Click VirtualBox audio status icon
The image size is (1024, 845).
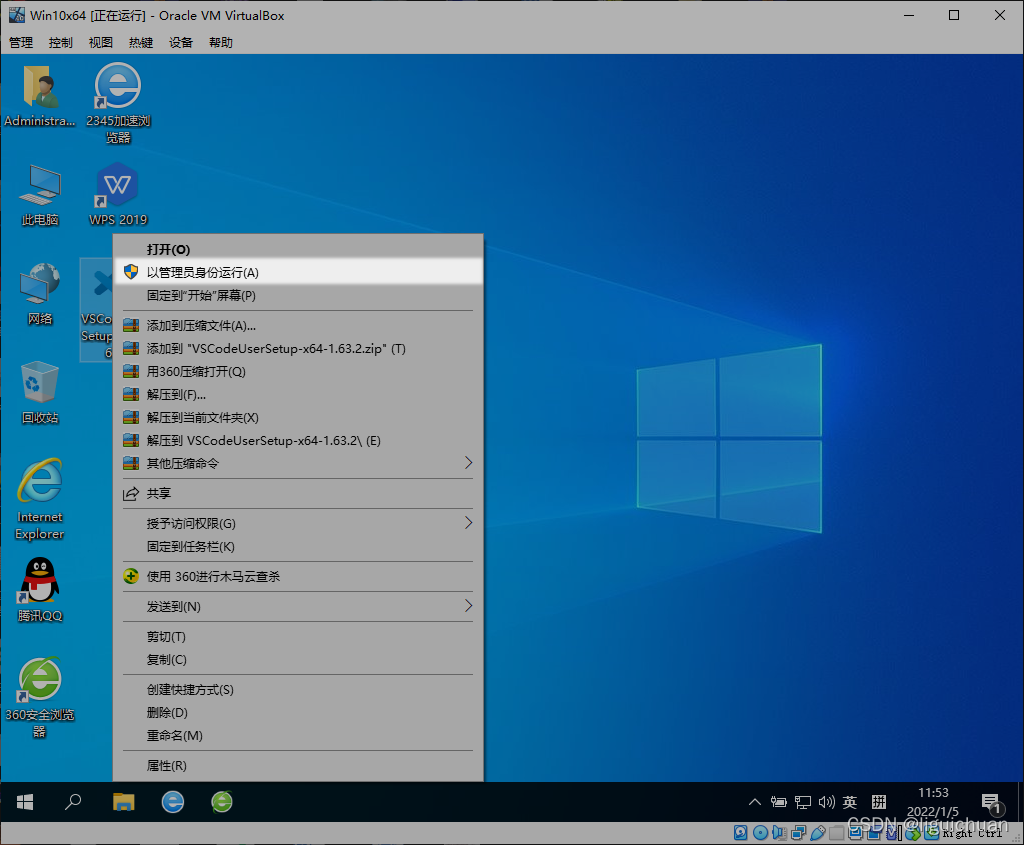pyautogui.click(x=779, y=833)
